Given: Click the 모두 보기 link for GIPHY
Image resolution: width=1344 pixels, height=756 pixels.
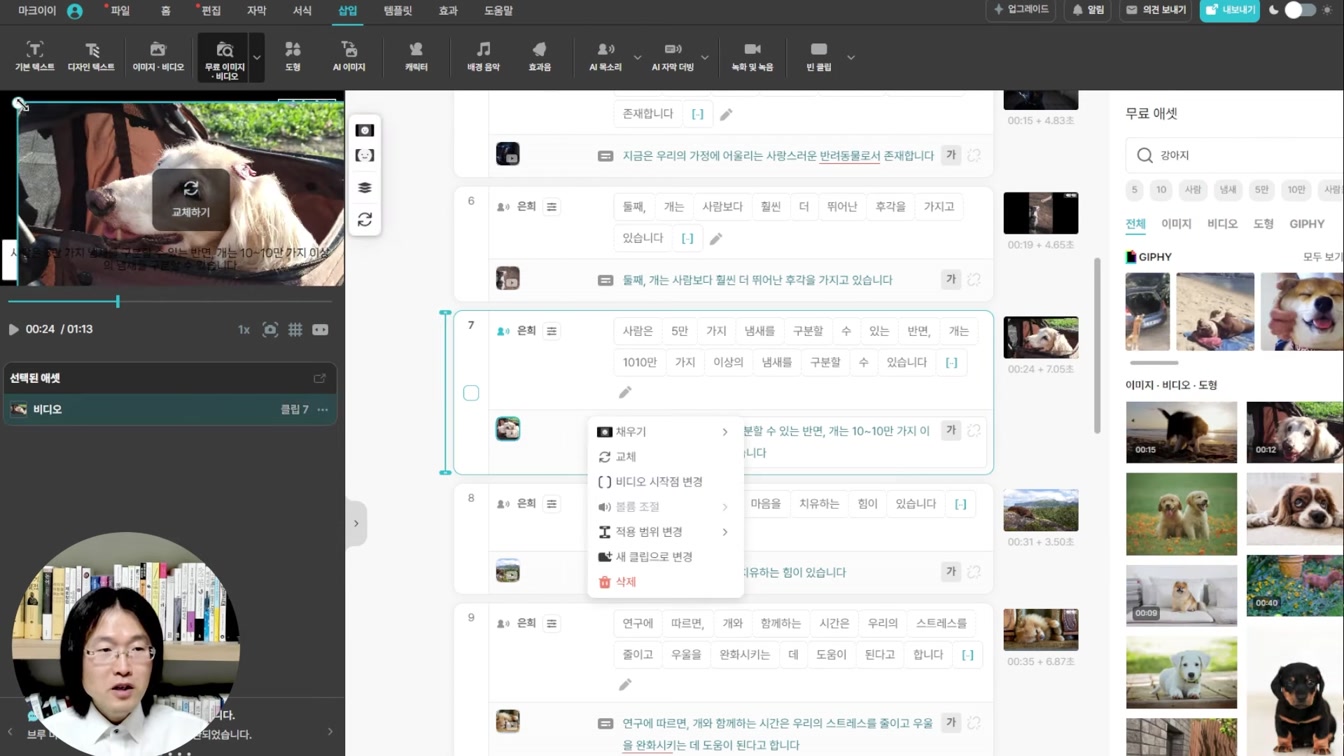Looking at the screenshot, I should point(1323,257).
